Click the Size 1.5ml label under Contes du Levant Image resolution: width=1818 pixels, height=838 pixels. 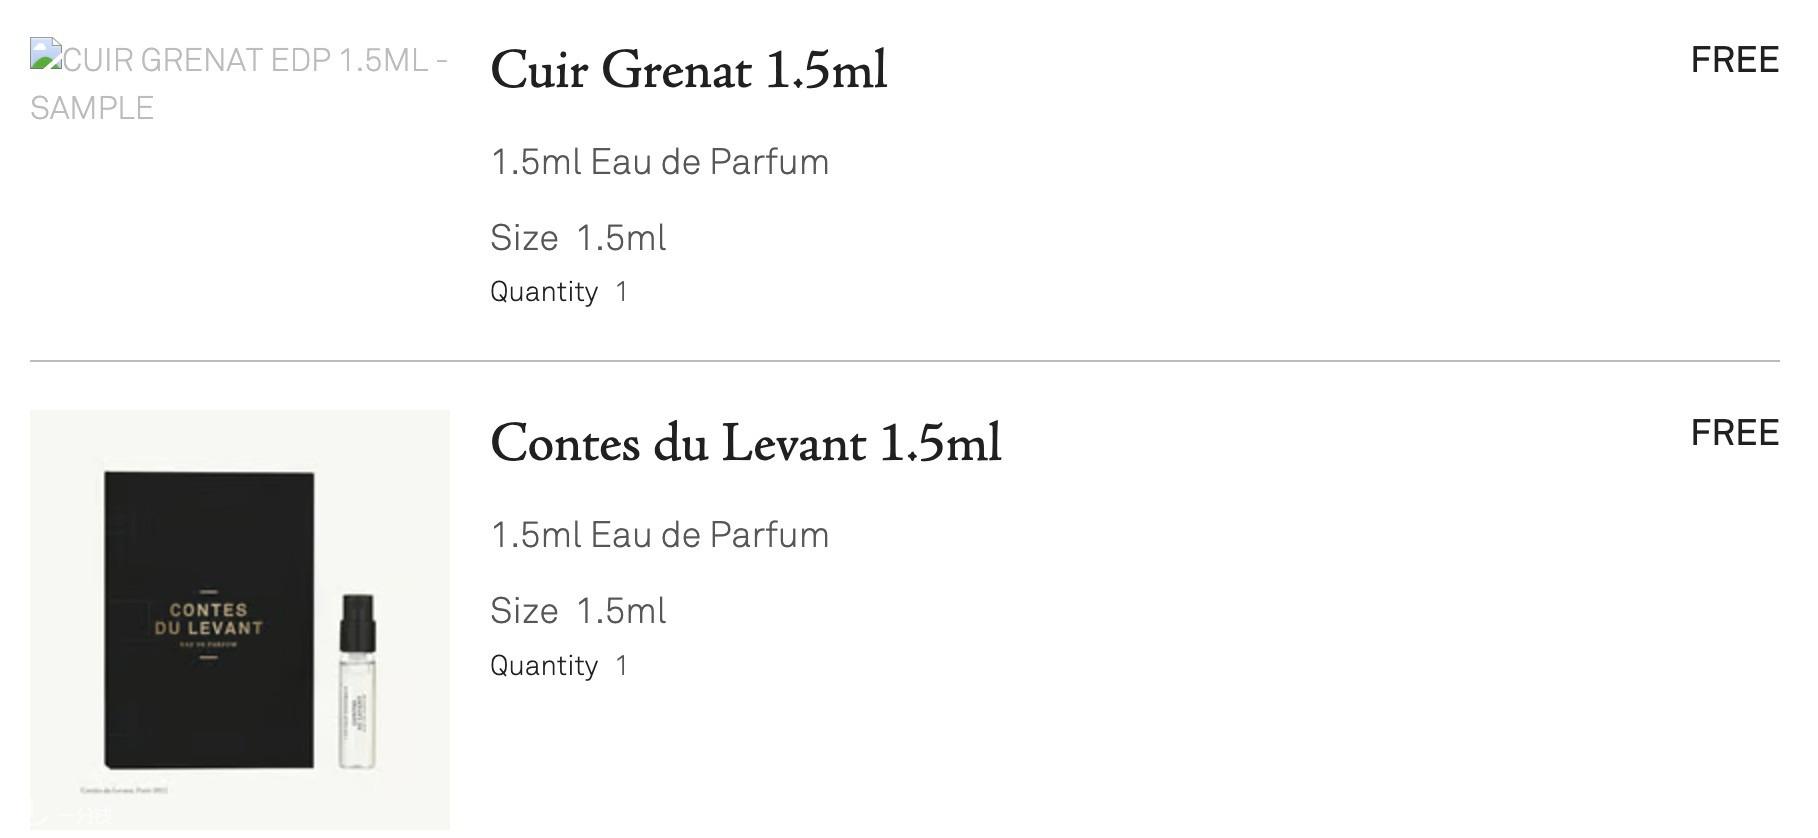pyautogui.click(x=578, y=611)
